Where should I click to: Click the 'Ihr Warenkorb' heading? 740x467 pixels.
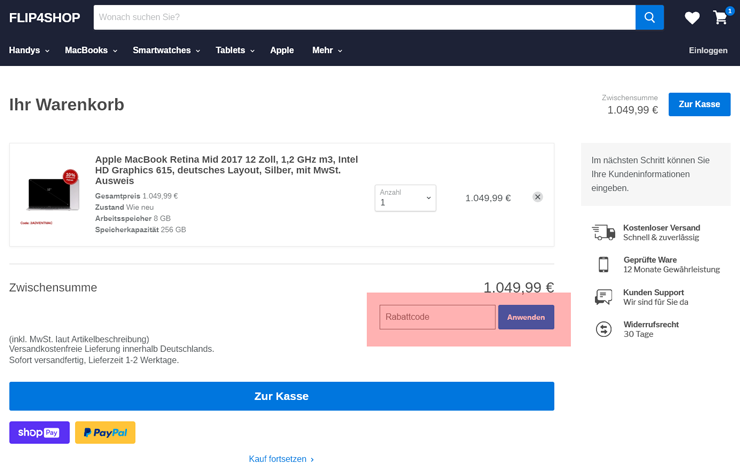pyautogui.click(x=67, y=104)
